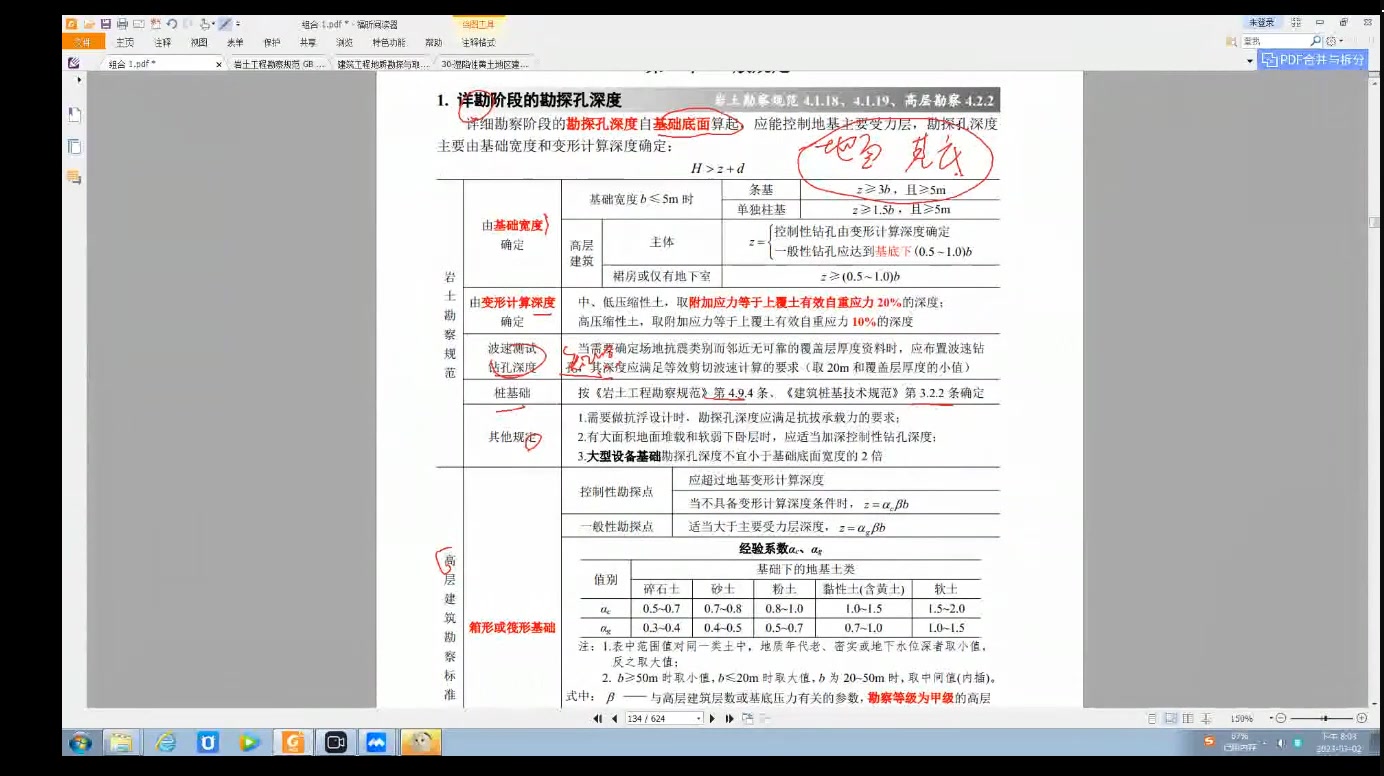Open Internet Explorer from taskbar

point(165,742)
